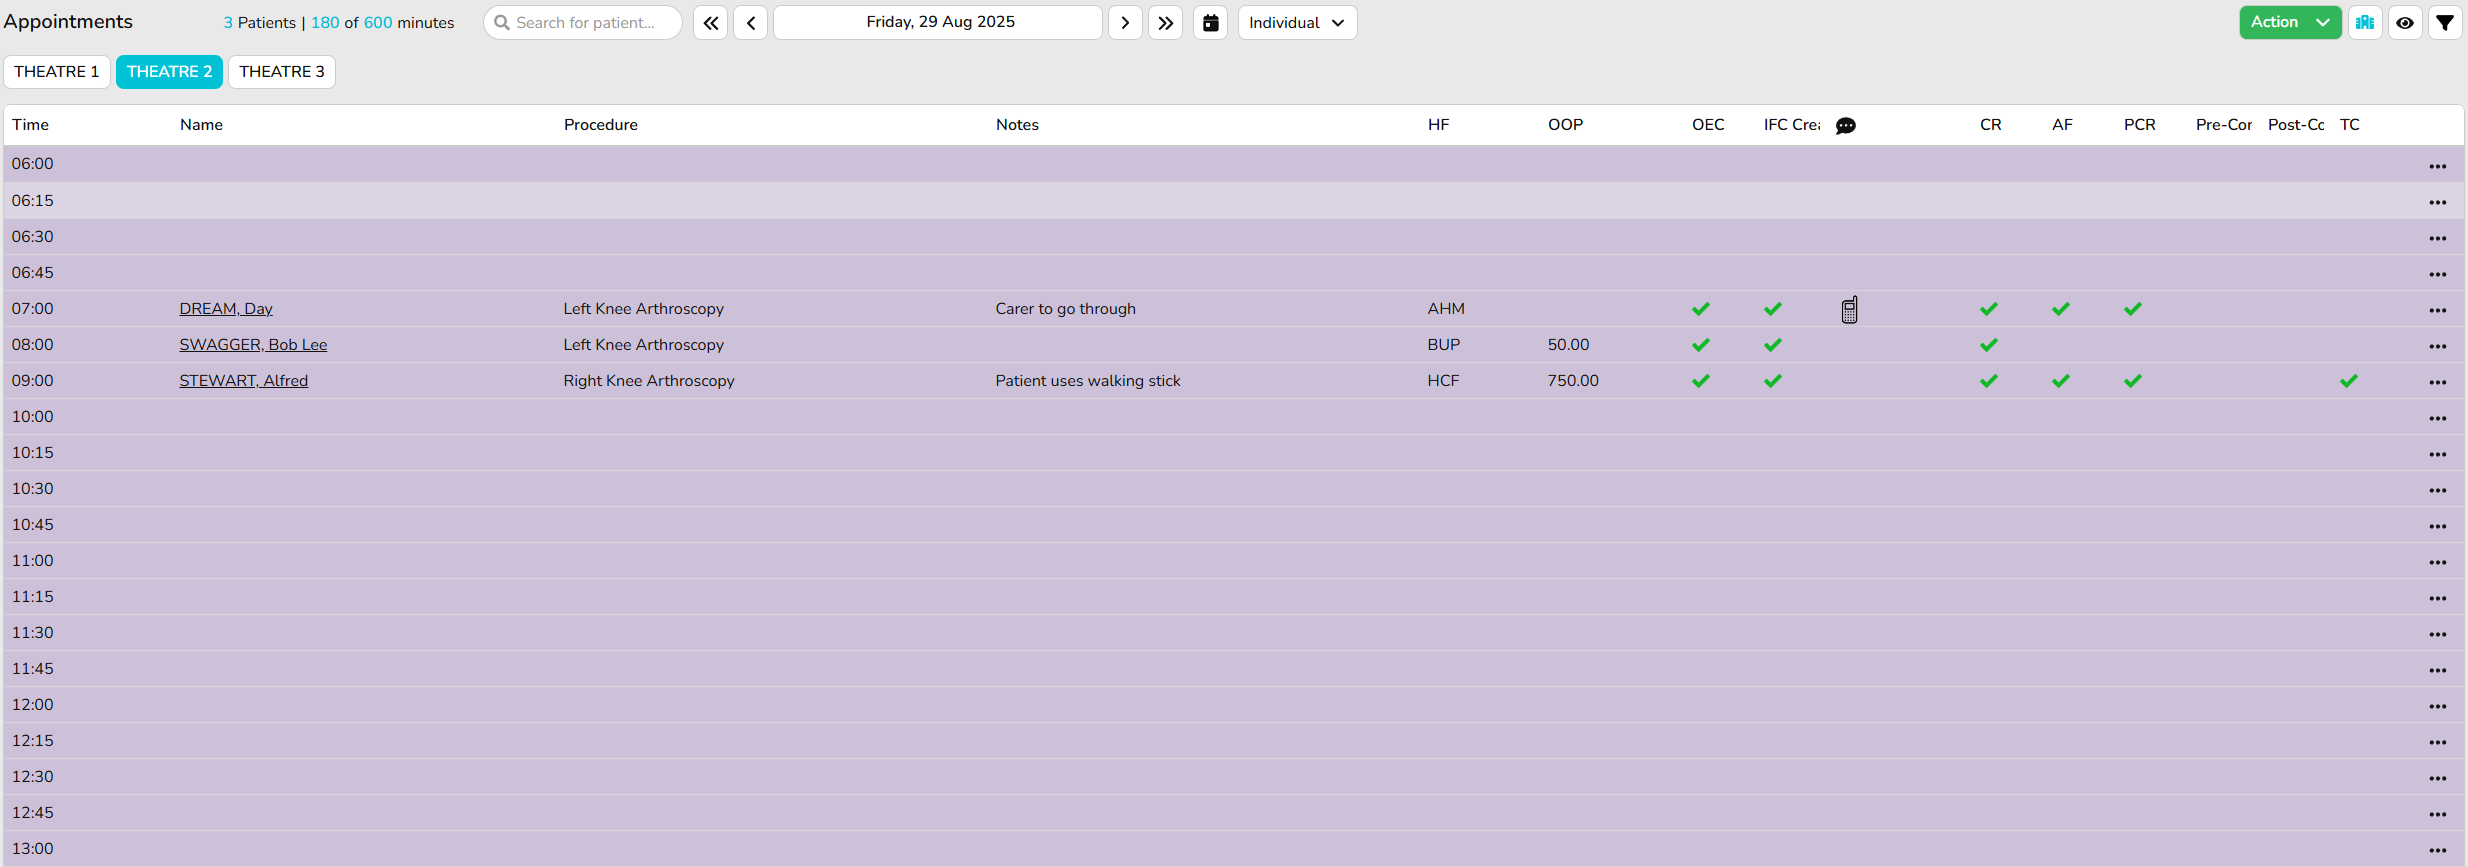Screen dimensions: 2468x867
Task: Go to previous day arrow
Action: pyautogui.click(x=751, y=23)
